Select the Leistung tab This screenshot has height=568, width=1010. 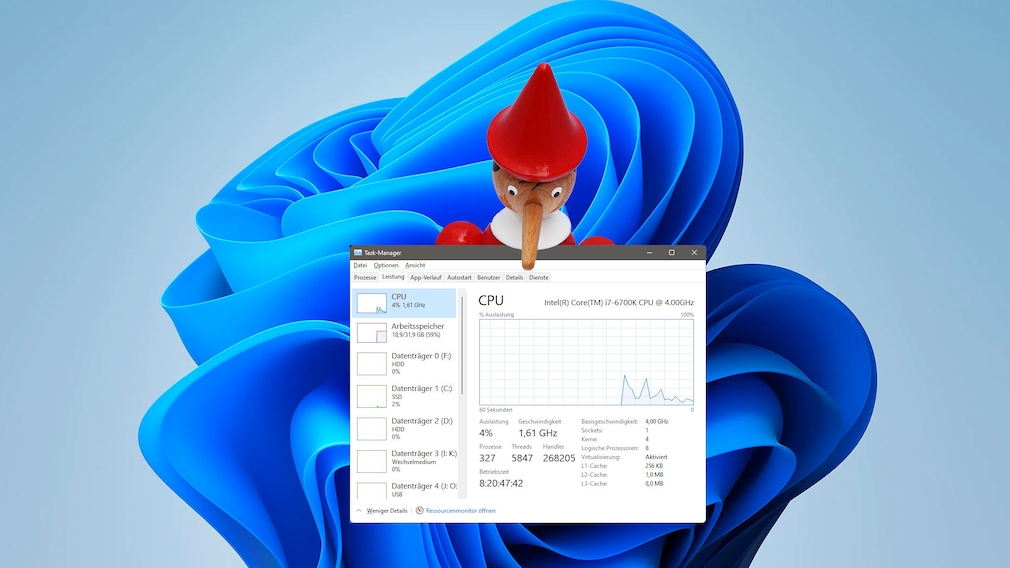(x=393, y=277)
